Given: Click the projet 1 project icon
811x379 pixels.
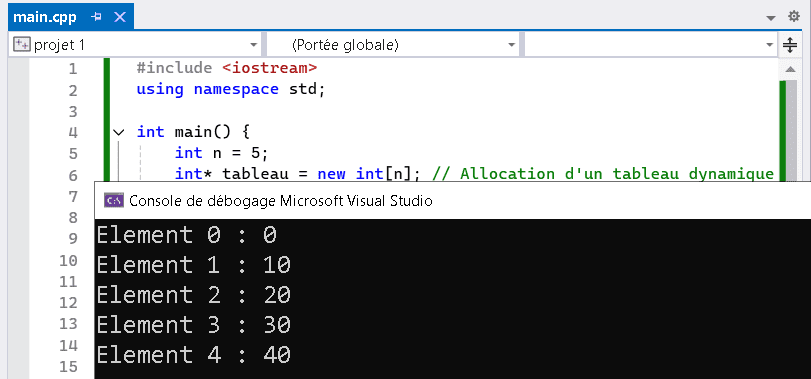Looking at the screenshot, I should 21,45.
